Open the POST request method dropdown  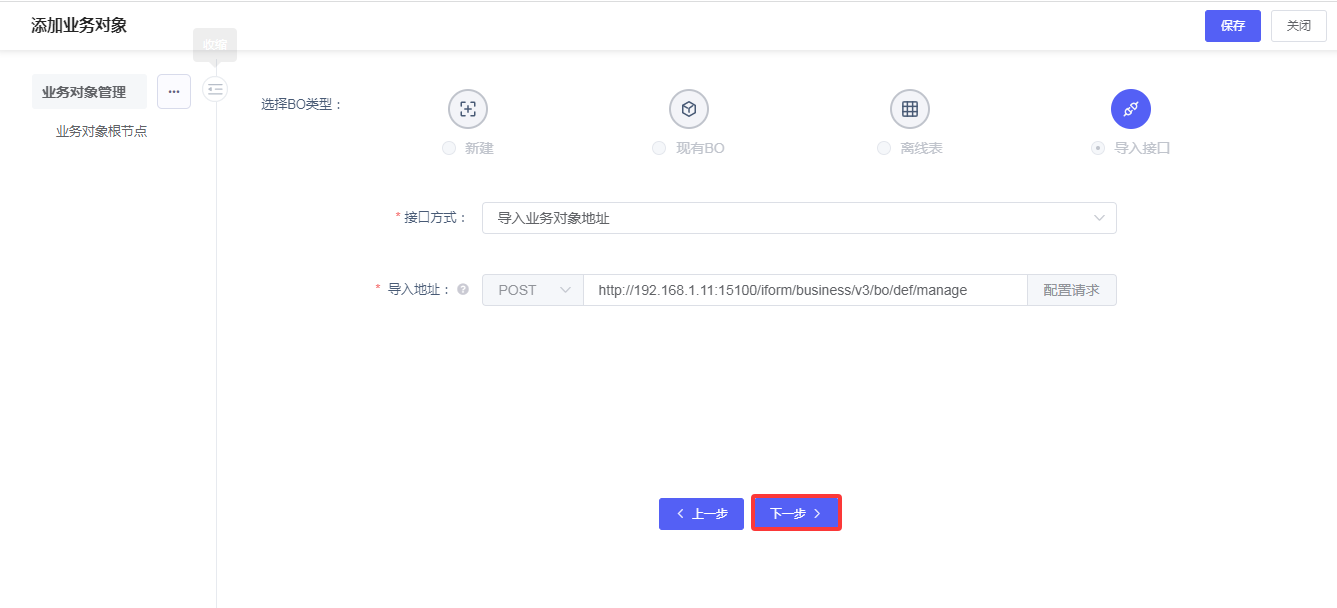532,290
